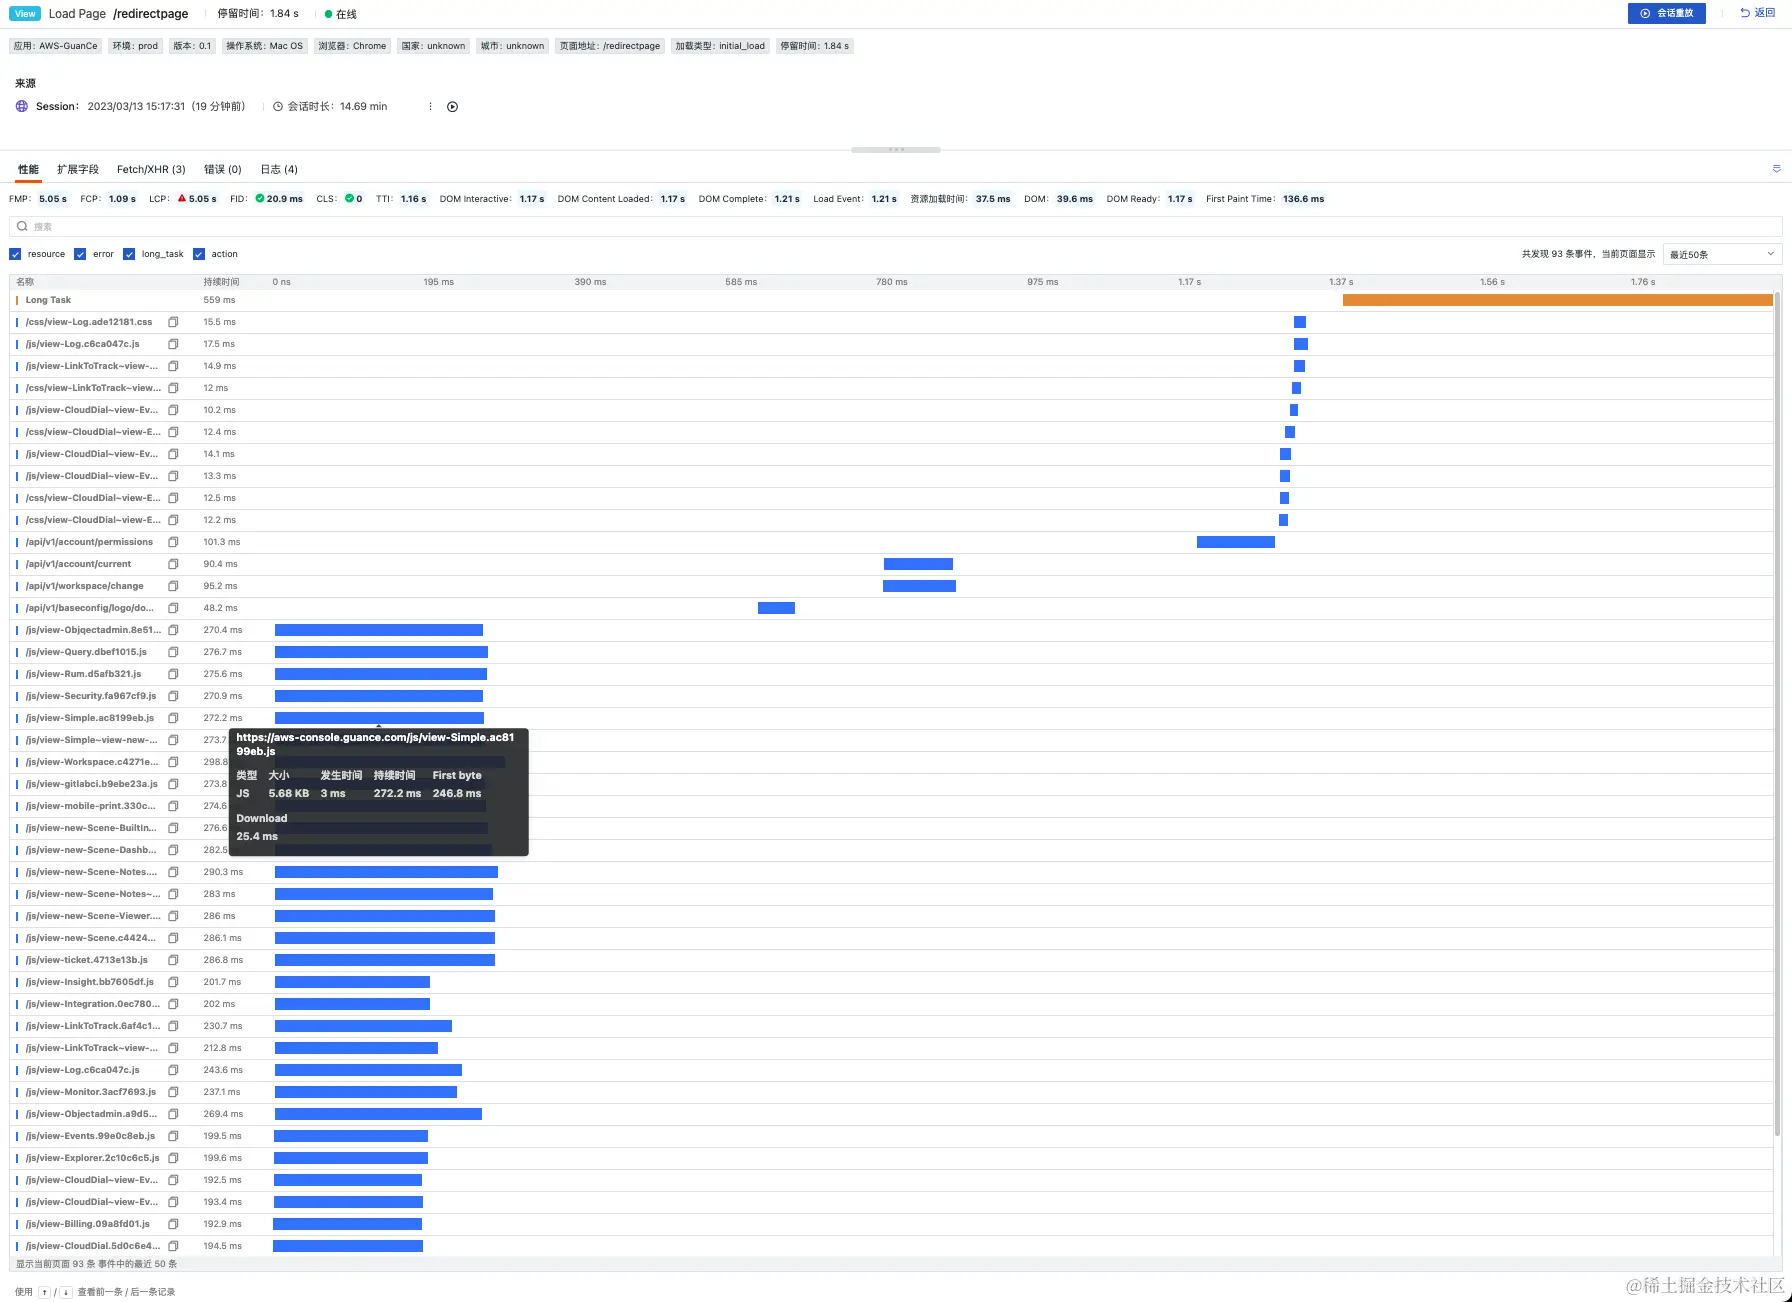This screenshot has width=1792, height=1302.
Task: Click the 应用: AWS-GuanCe tag
Action: point(56,46)
